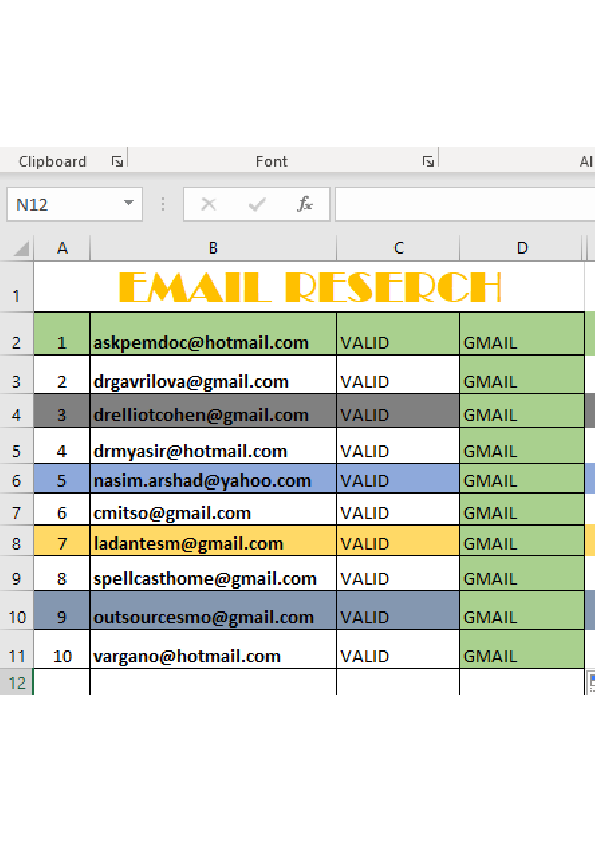Viewport: 595px width, 842px height.
Task: Select row 2 header
Action: point(17,334)
